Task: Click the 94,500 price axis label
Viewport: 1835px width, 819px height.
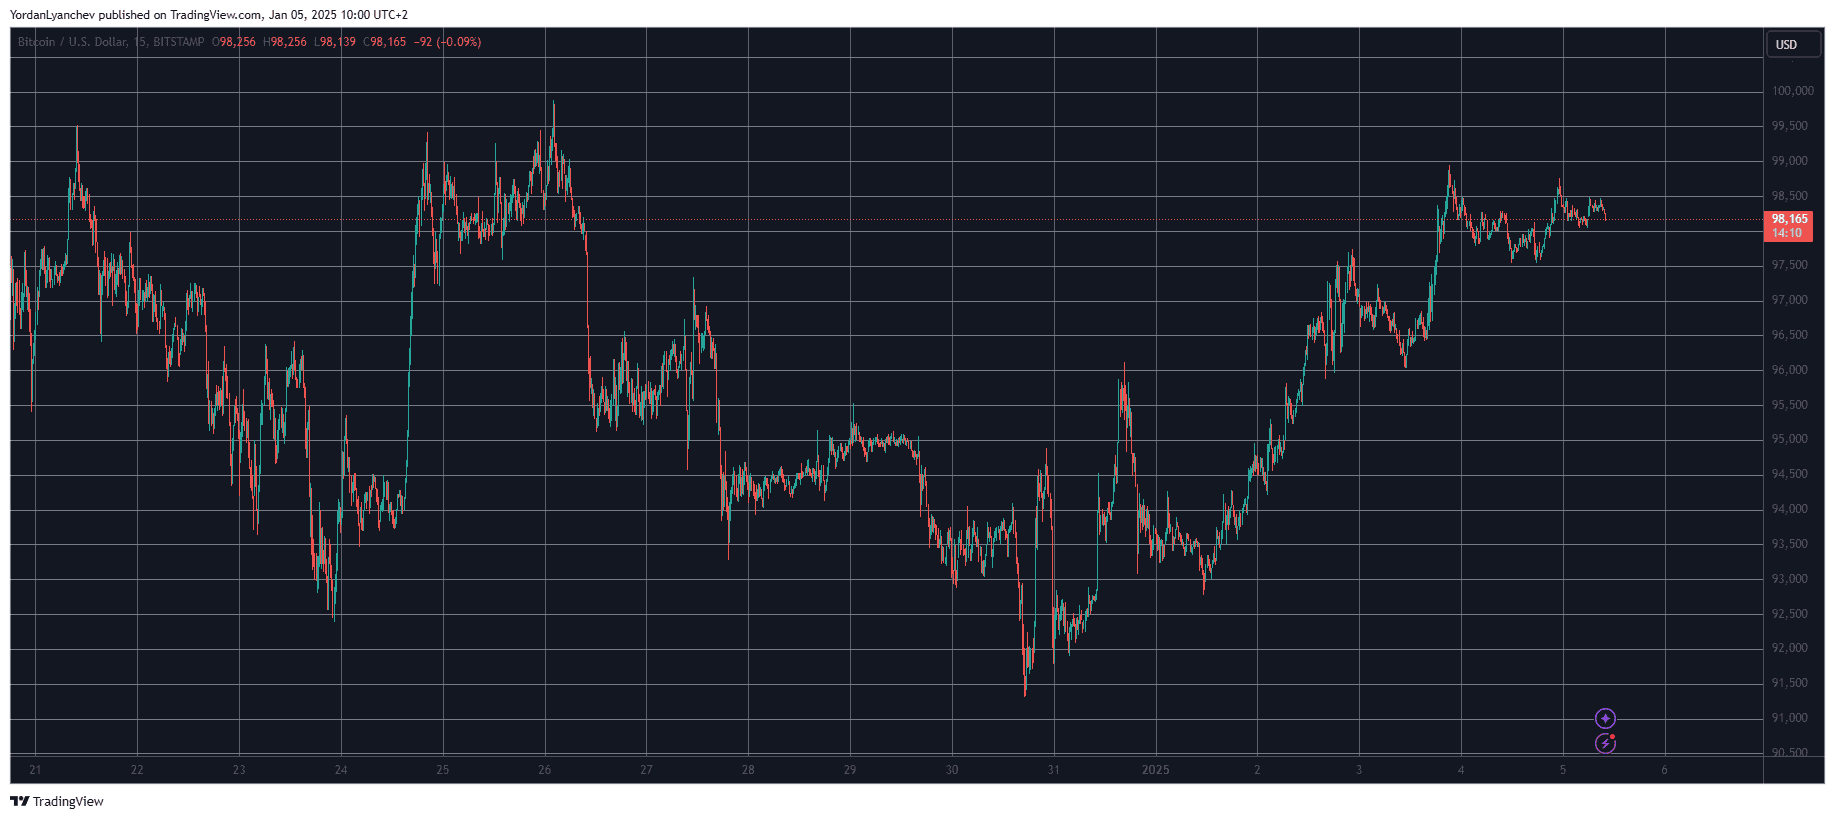Action: tap(1789, 474)
